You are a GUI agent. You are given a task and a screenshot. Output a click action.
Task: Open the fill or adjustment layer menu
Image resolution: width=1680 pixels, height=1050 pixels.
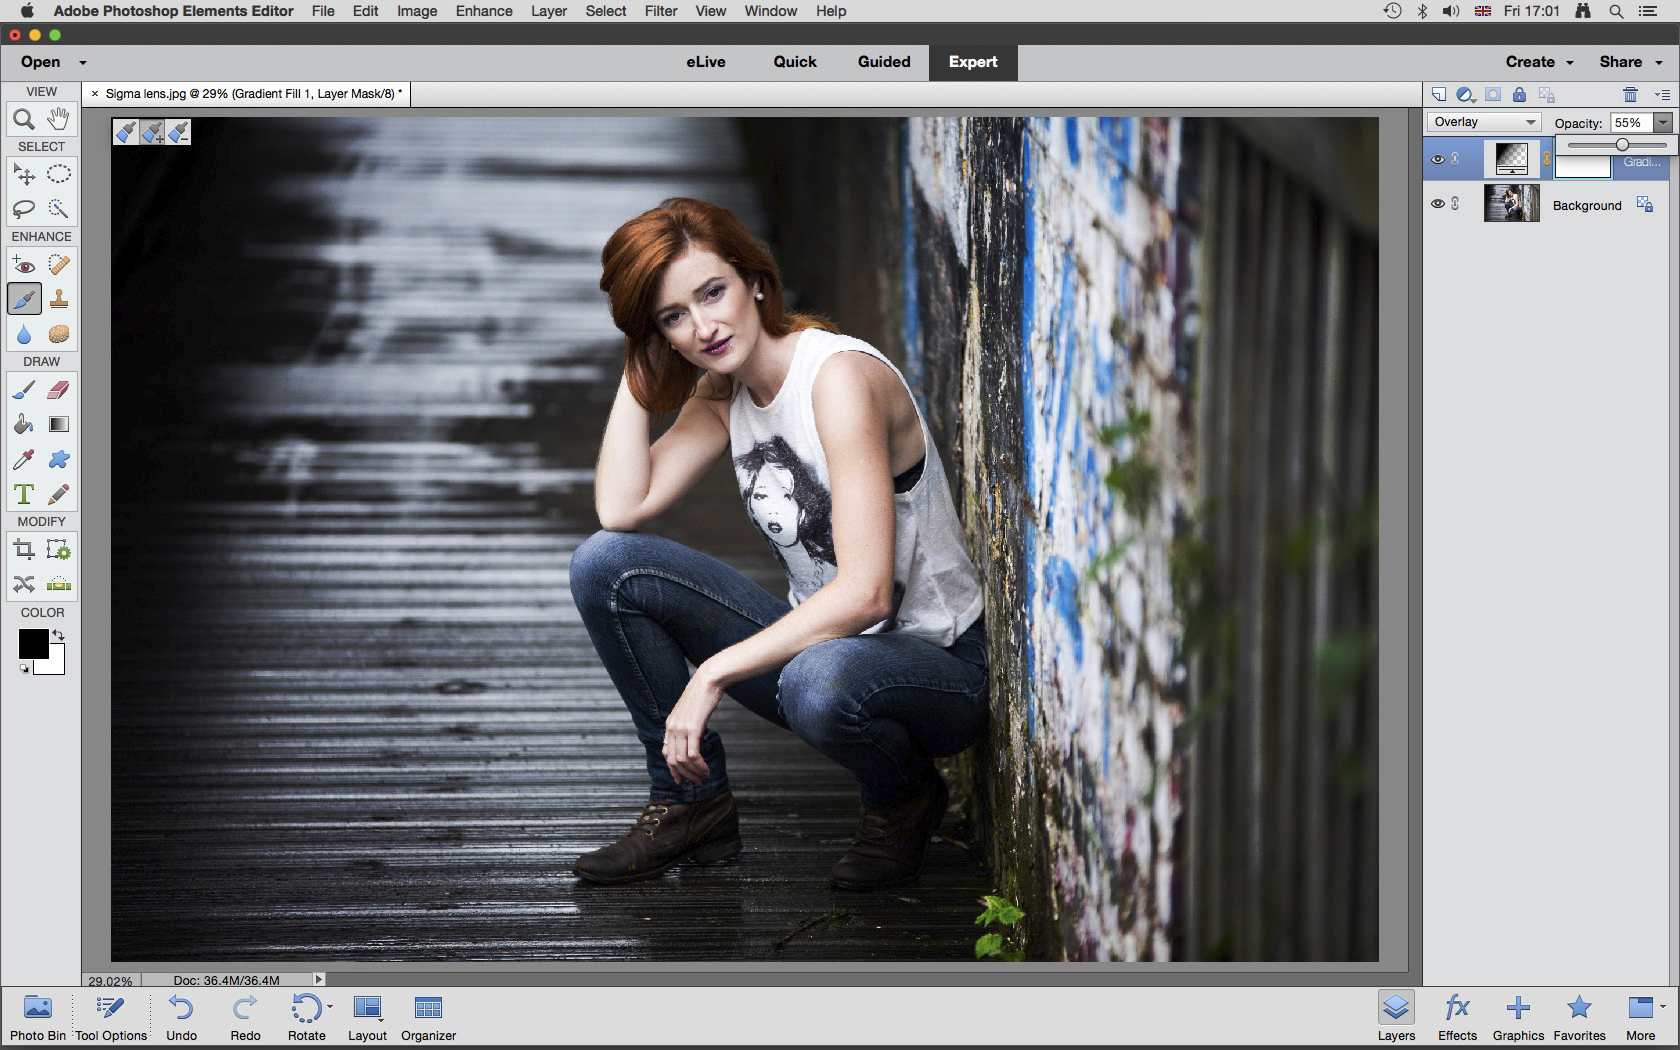coord(1466,95)
